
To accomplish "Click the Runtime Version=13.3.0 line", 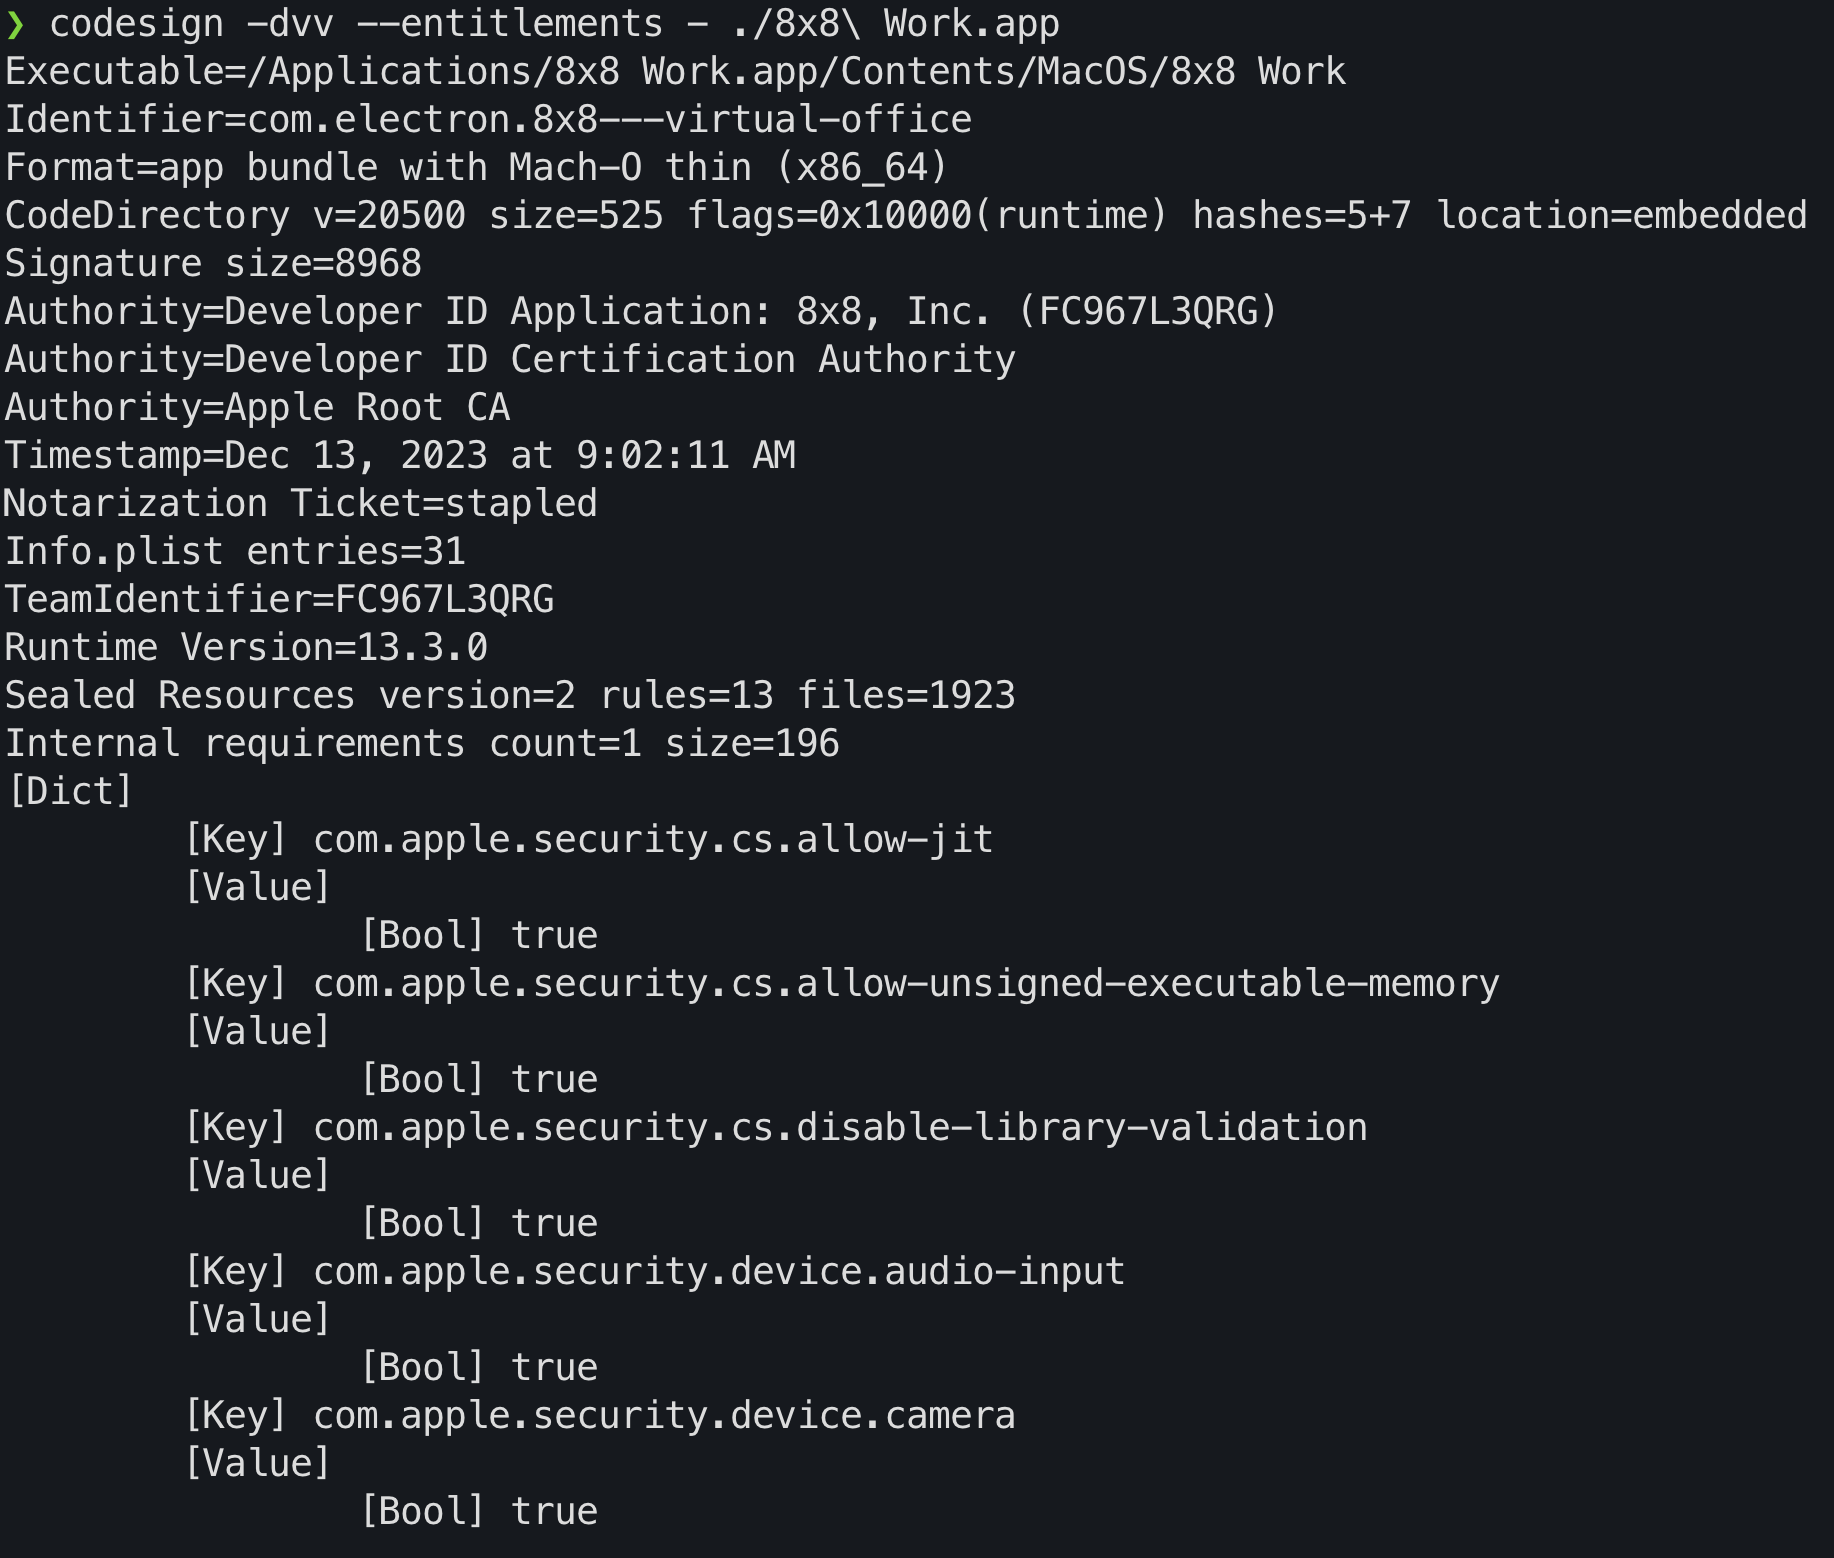I will click(x=246, y=648).
